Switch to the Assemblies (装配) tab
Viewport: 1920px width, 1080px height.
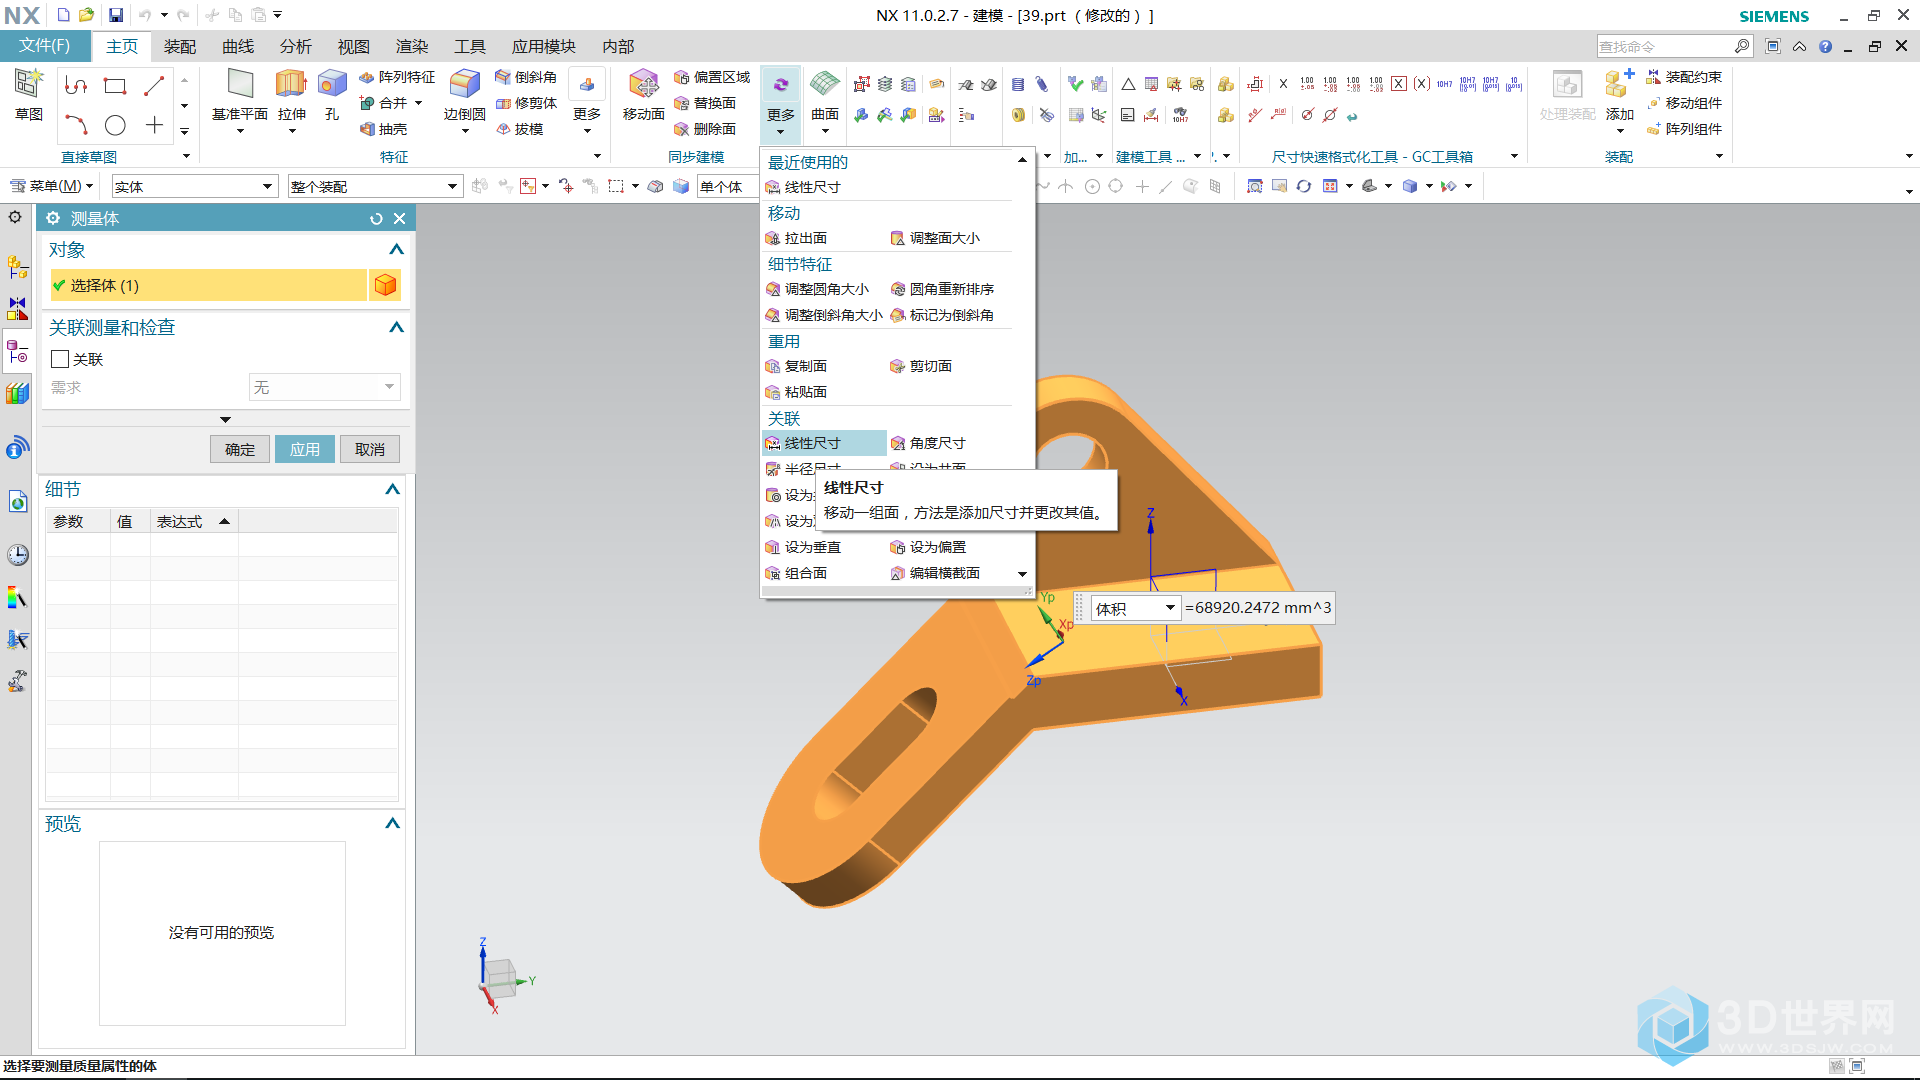coord(180,47)
